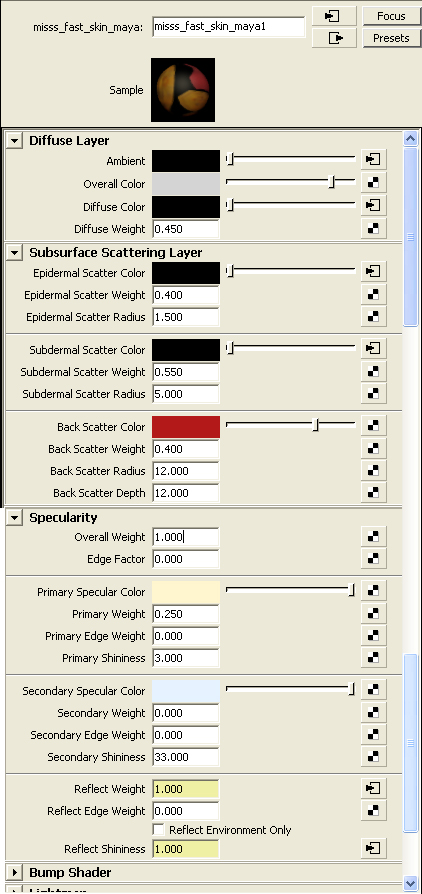
Task: Click the output connection icon below the input one
Action: click(334, 38)
